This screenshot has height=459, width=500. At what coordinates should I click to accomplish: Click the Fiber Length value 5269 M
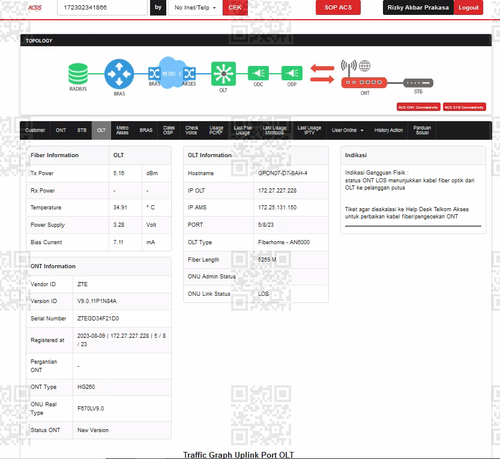click(267, 259)
